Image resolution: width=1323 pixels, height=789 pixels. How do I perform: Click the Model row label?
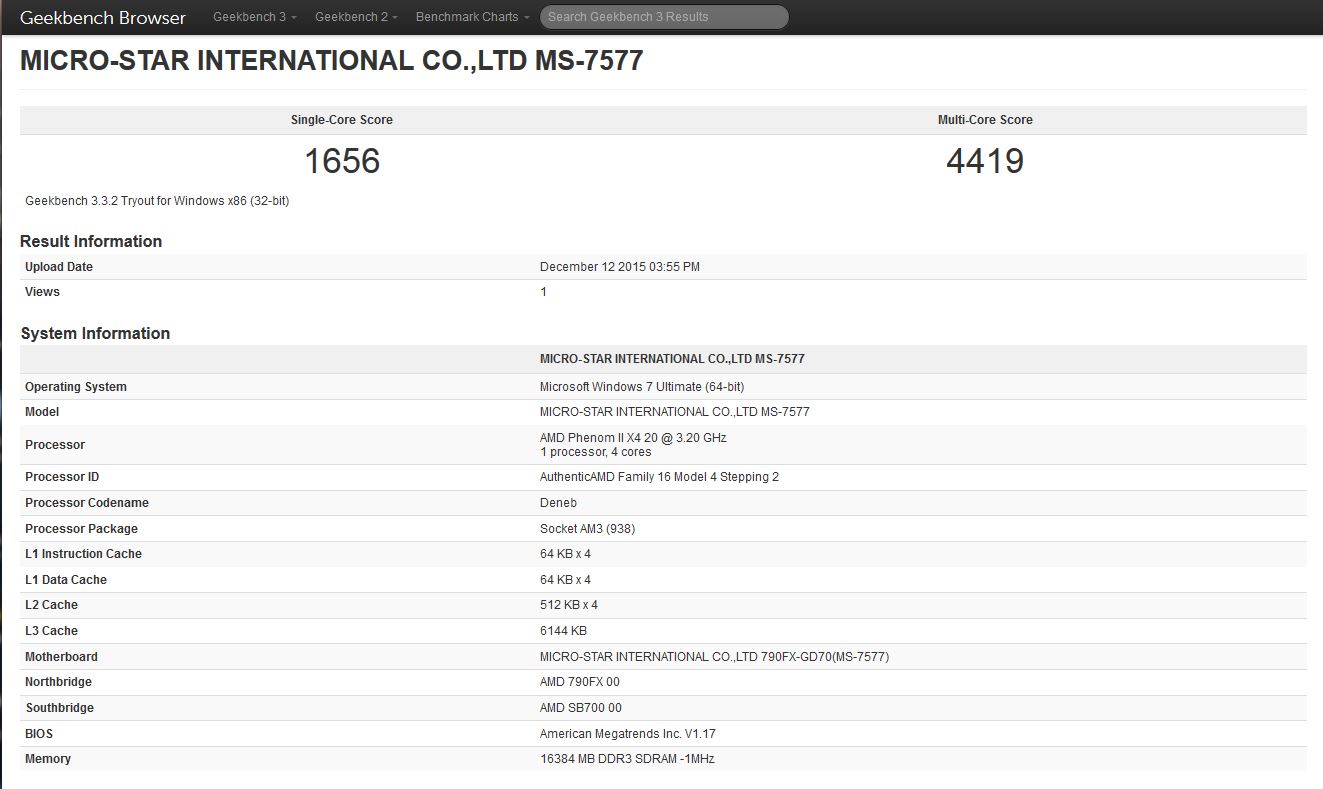coord(42,412)
